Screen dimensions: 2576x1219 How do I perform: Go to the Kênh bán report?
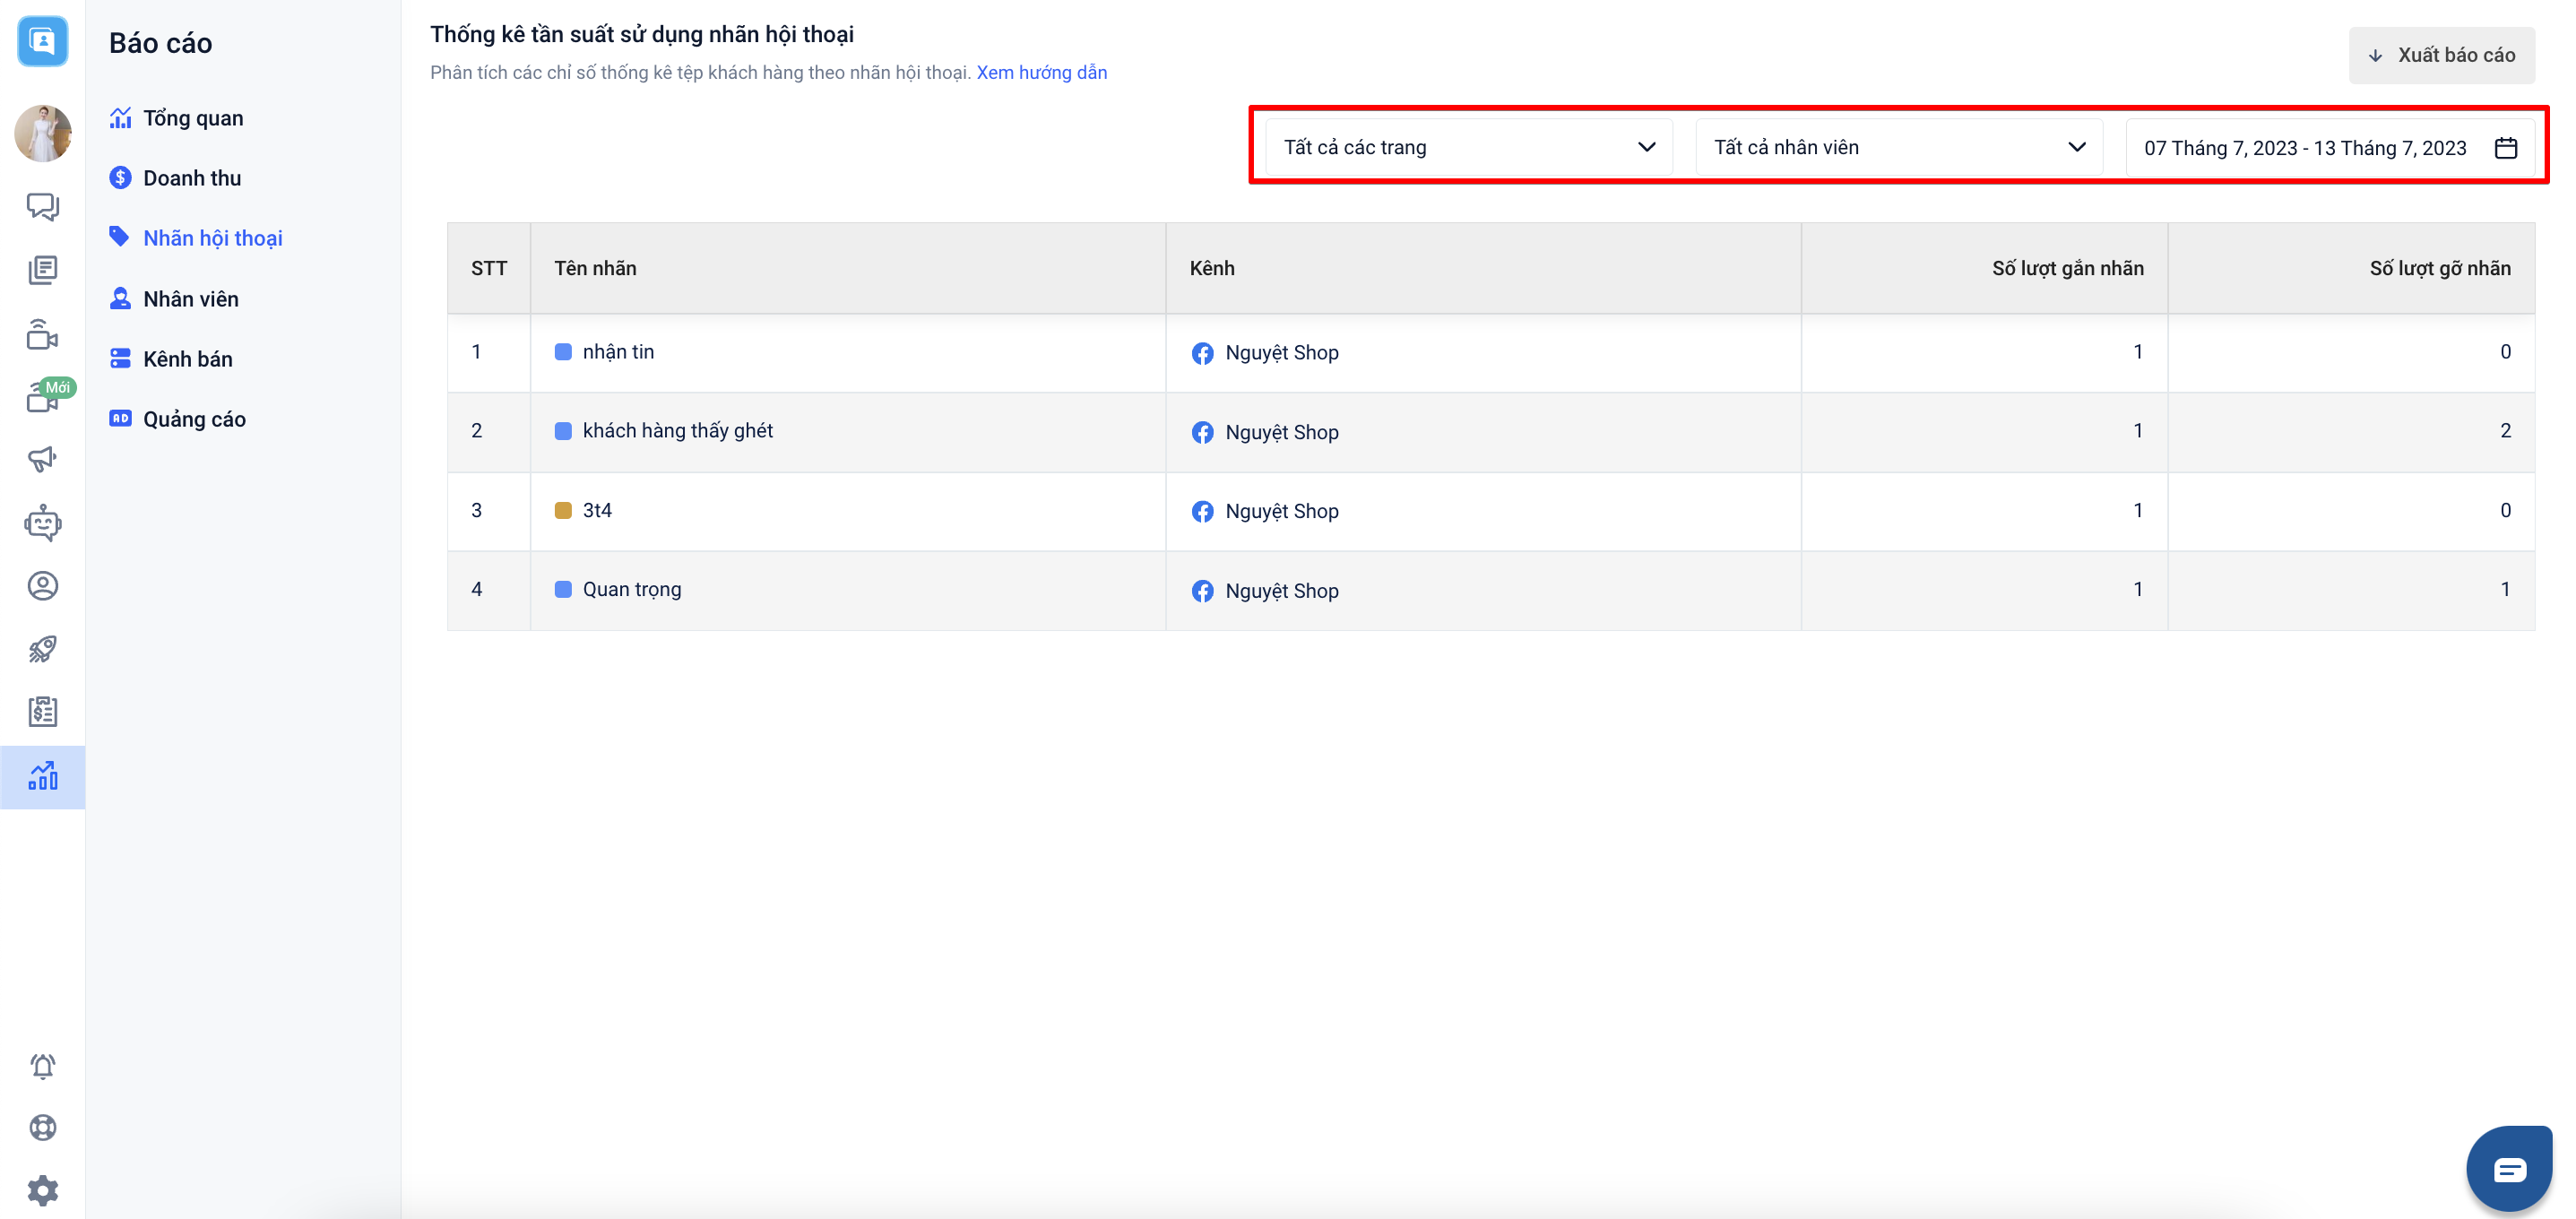(x=187, y=359)
